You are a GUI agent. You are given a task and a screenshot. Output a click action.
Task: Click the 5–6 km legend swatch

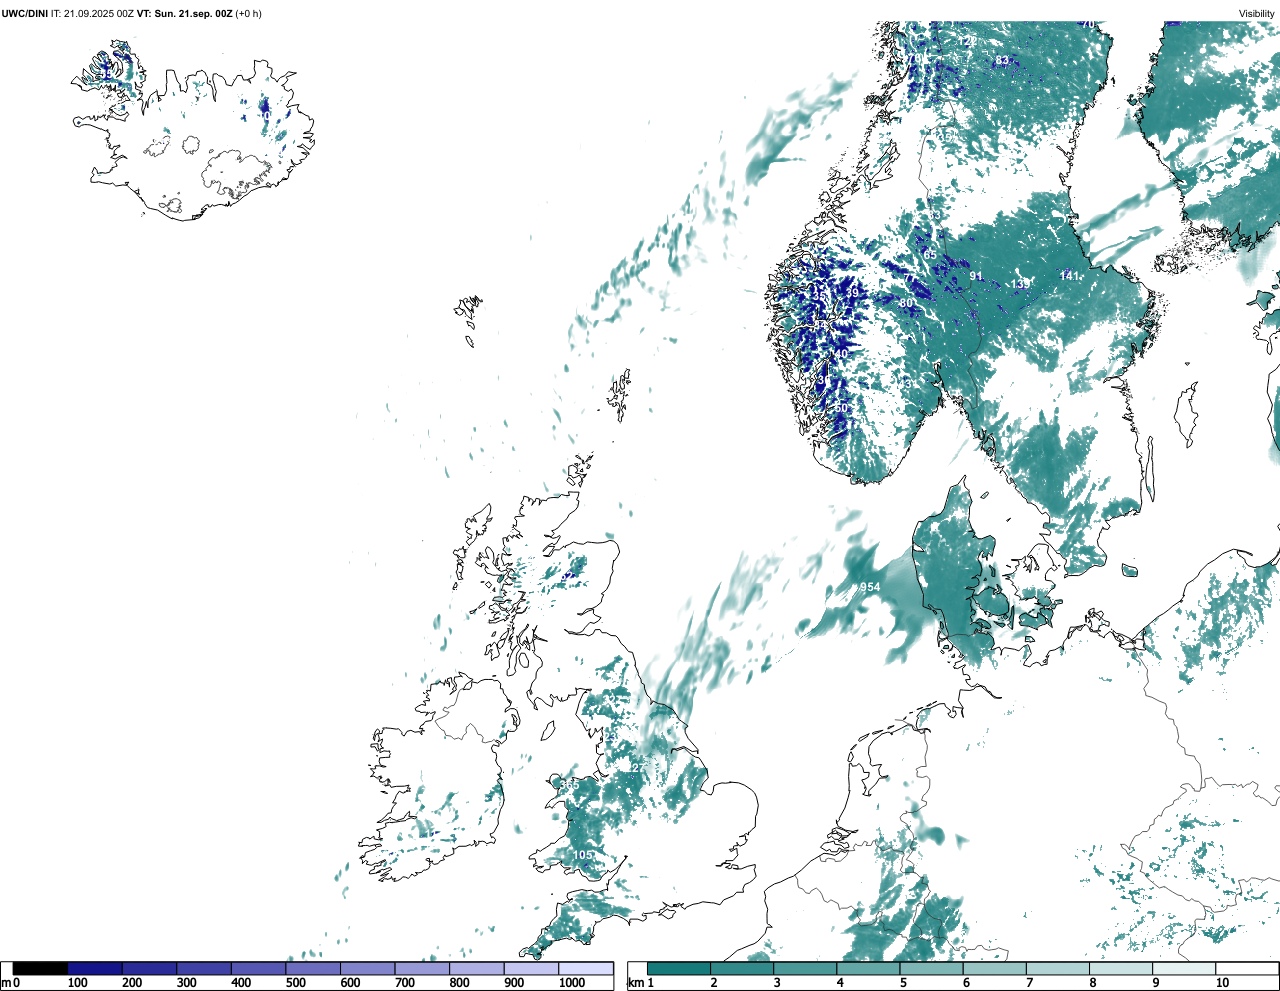tap(932, 968)
